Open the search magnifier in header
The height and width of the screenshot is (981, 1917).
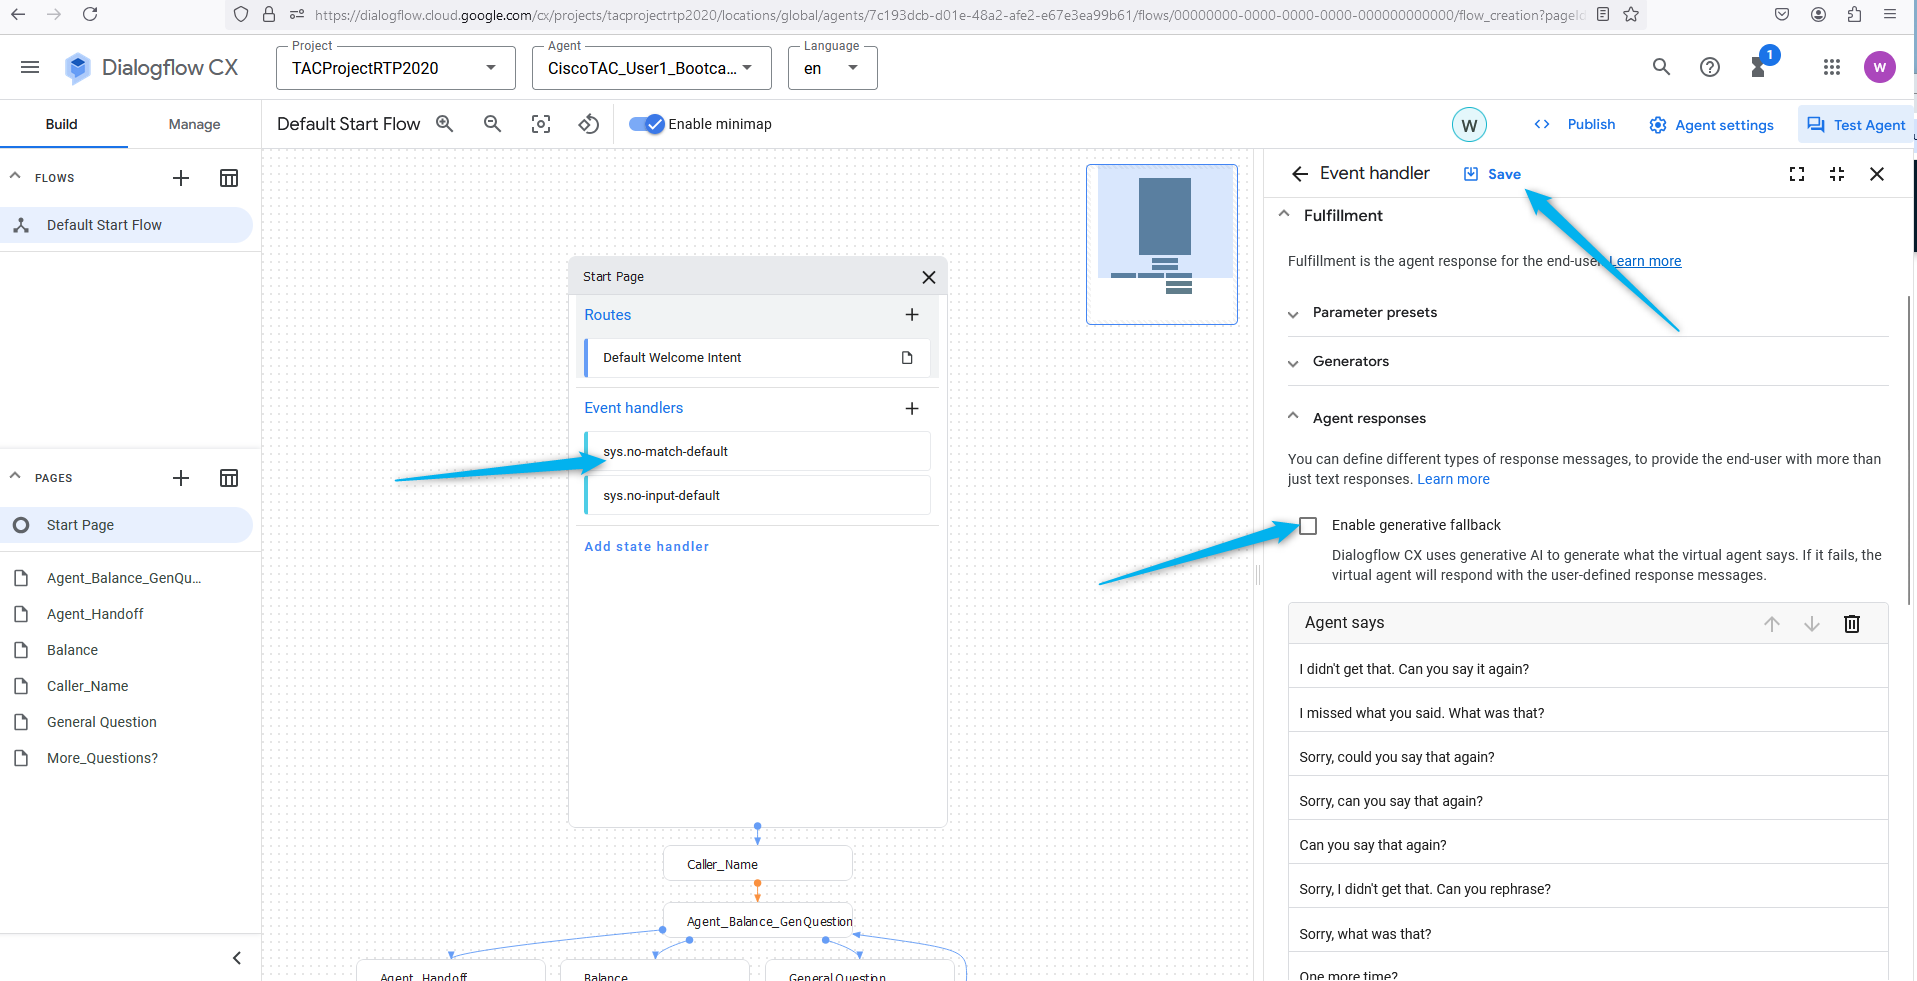[1661, 67]
